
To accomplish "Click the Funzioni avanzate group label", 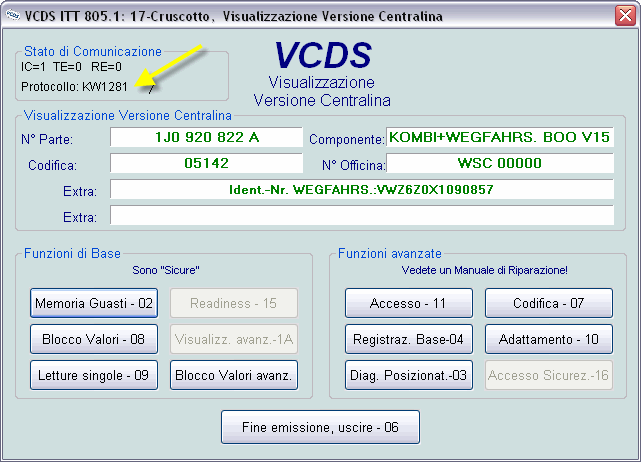I will click(x=390, y=253).
